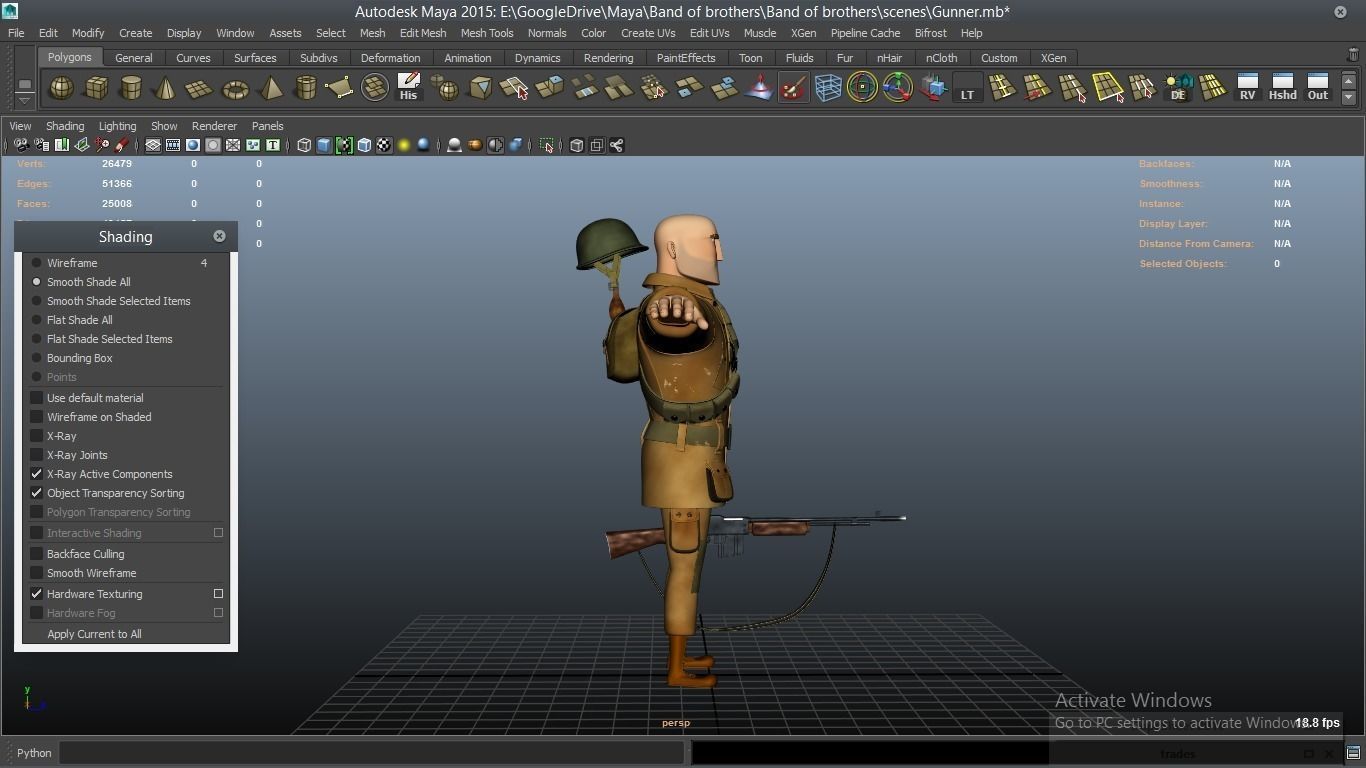Open Hardware Texturing option box
The width and height of the screenshot is (1366, 768).
[218, 594]
